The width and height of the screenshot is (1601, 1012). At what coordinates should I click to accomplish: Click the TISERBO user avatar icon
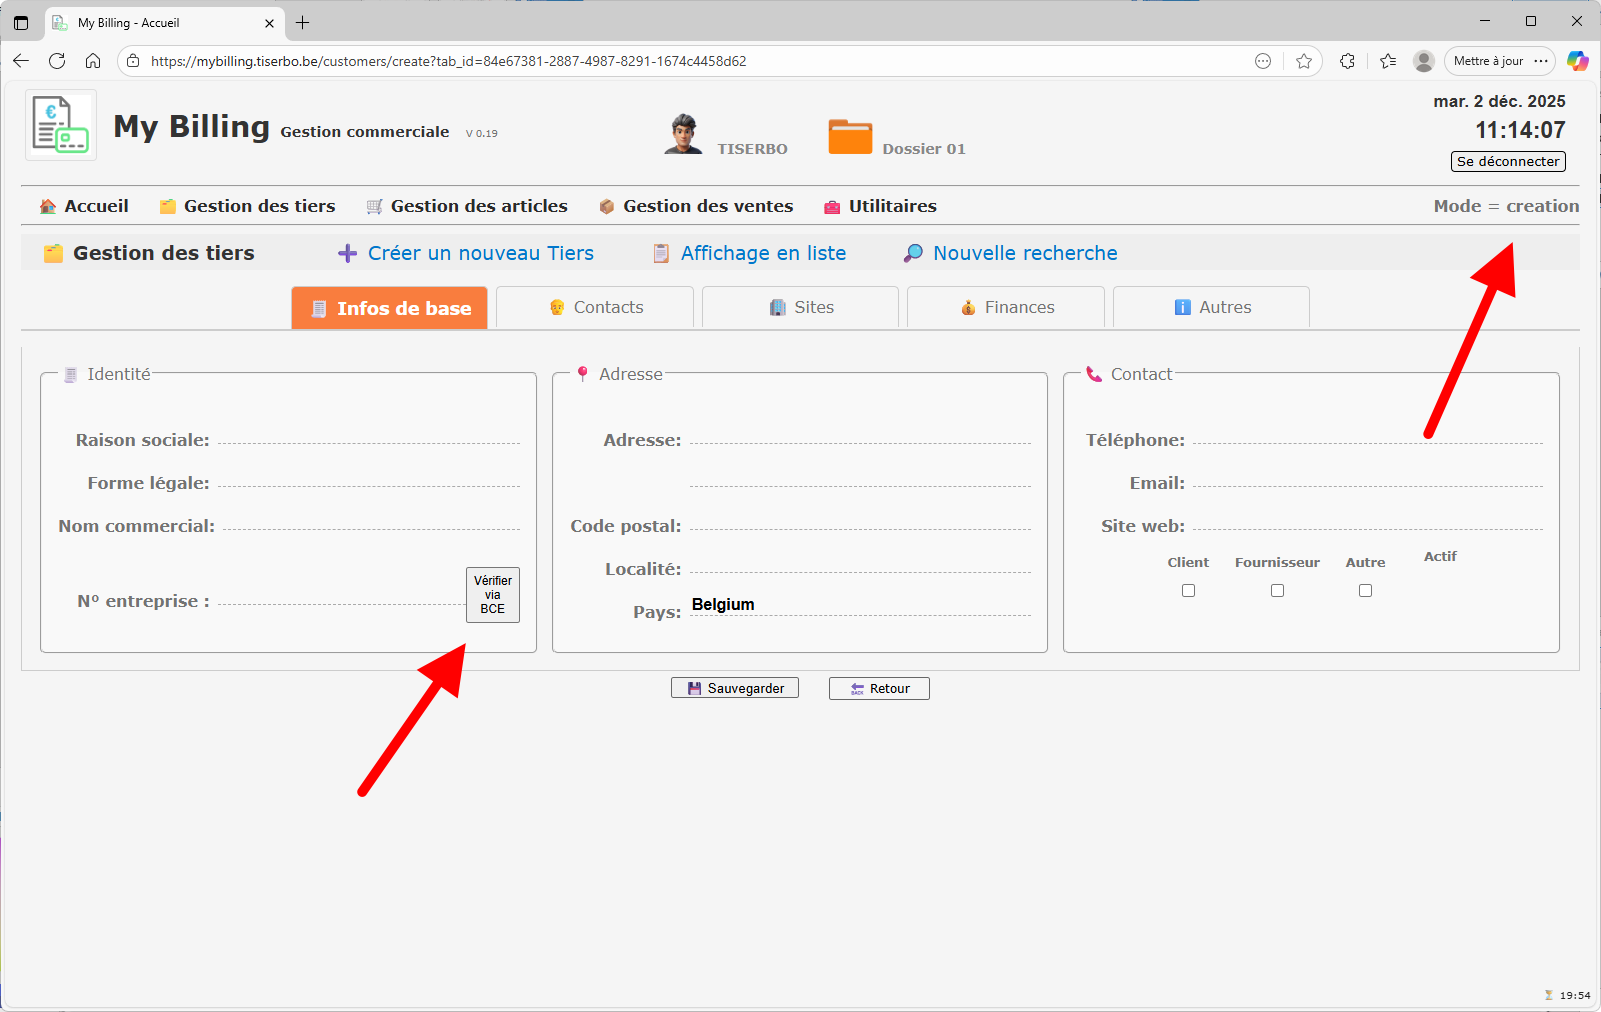(683, 134)
